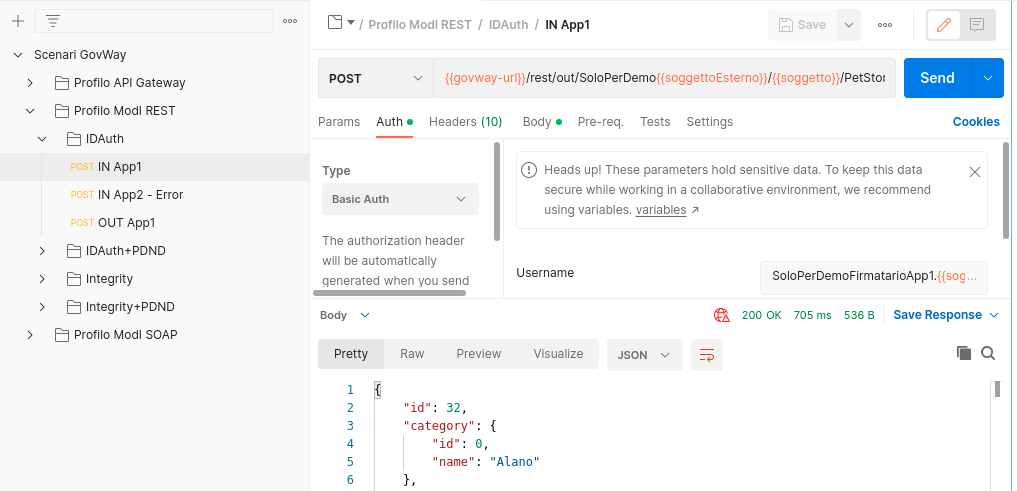
Task: Click the Profilo API Gateway folder icon
Action: (62, 83)
